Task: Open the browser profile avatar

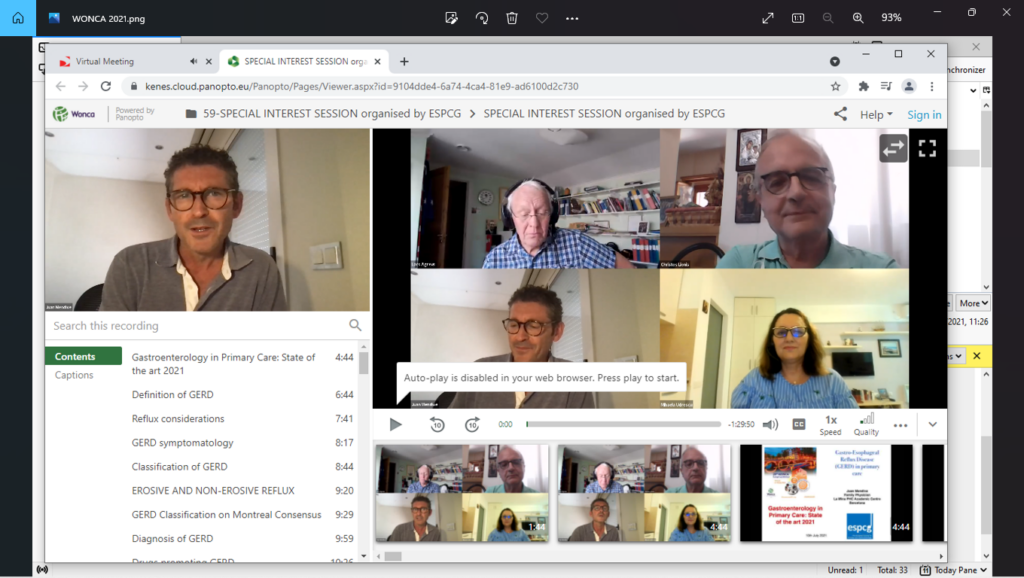Action: click(909, 86)
